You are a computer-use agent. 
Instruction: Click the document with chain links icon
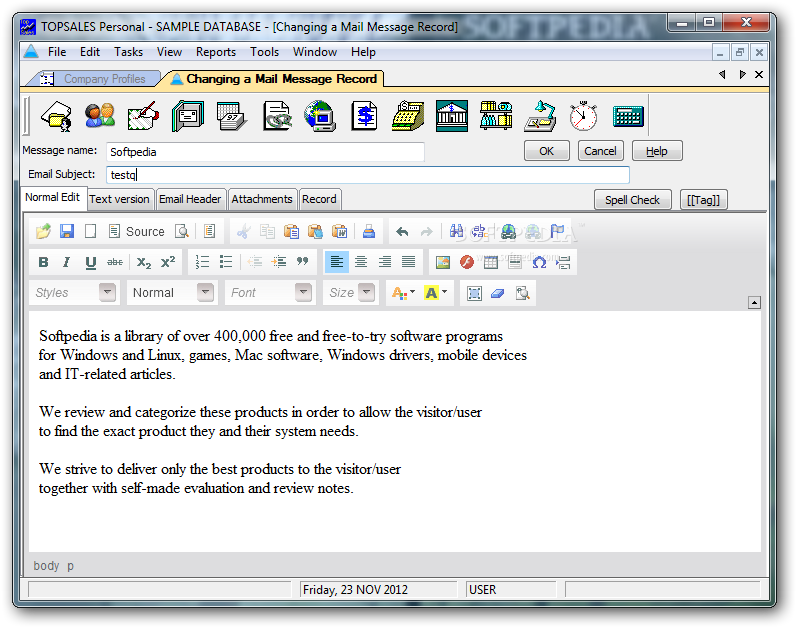click(277, 116)
